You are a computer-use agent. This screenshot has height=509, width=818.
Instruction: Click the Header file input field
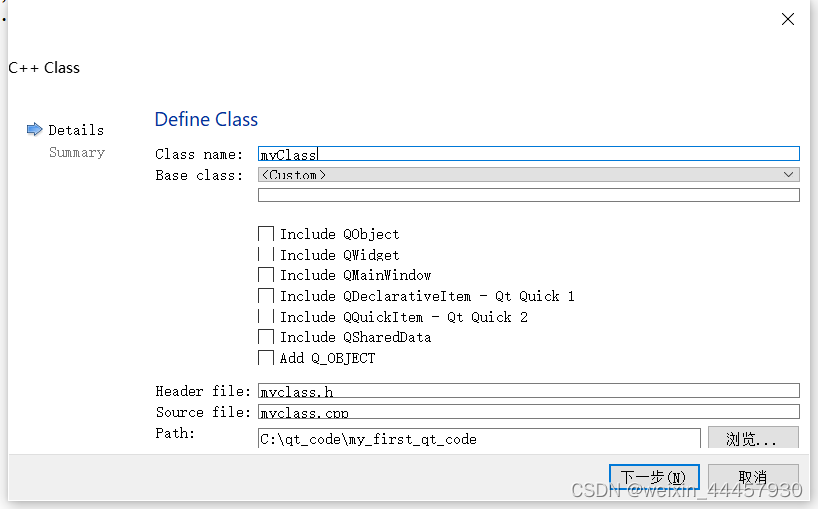click(x=528, y=391)
